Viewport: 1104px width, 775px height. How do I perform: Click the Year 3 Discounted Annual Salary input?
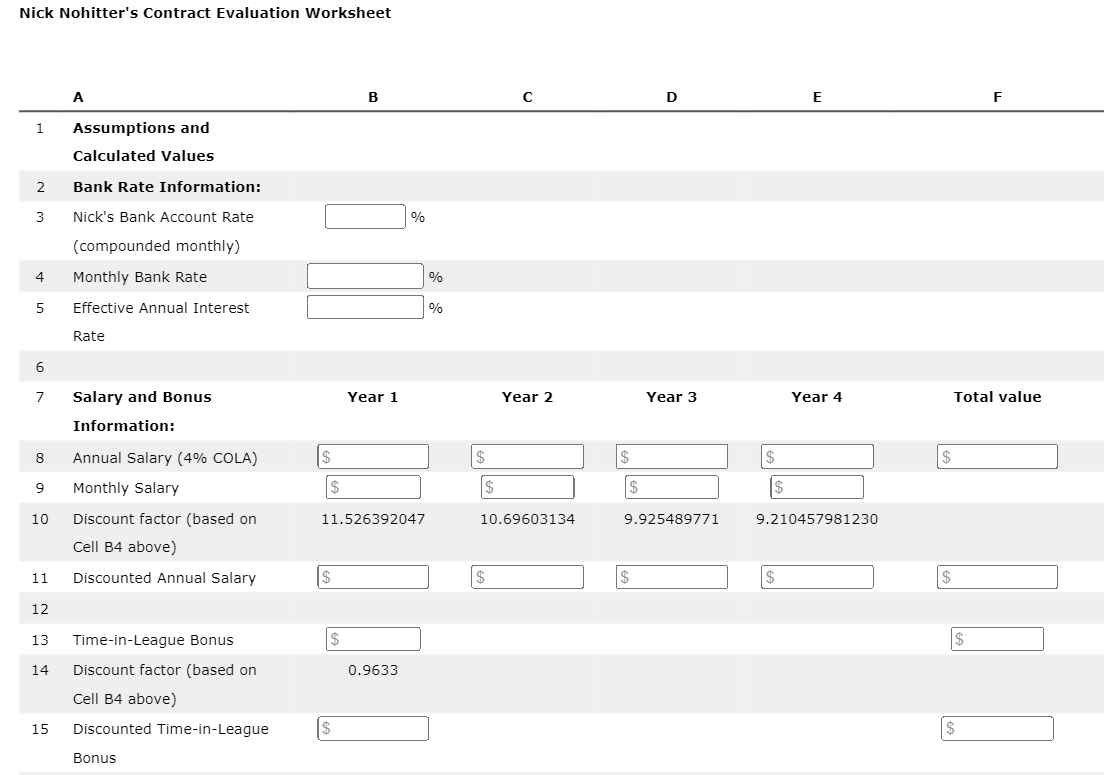pyautogui.click(x=671, y=576)
